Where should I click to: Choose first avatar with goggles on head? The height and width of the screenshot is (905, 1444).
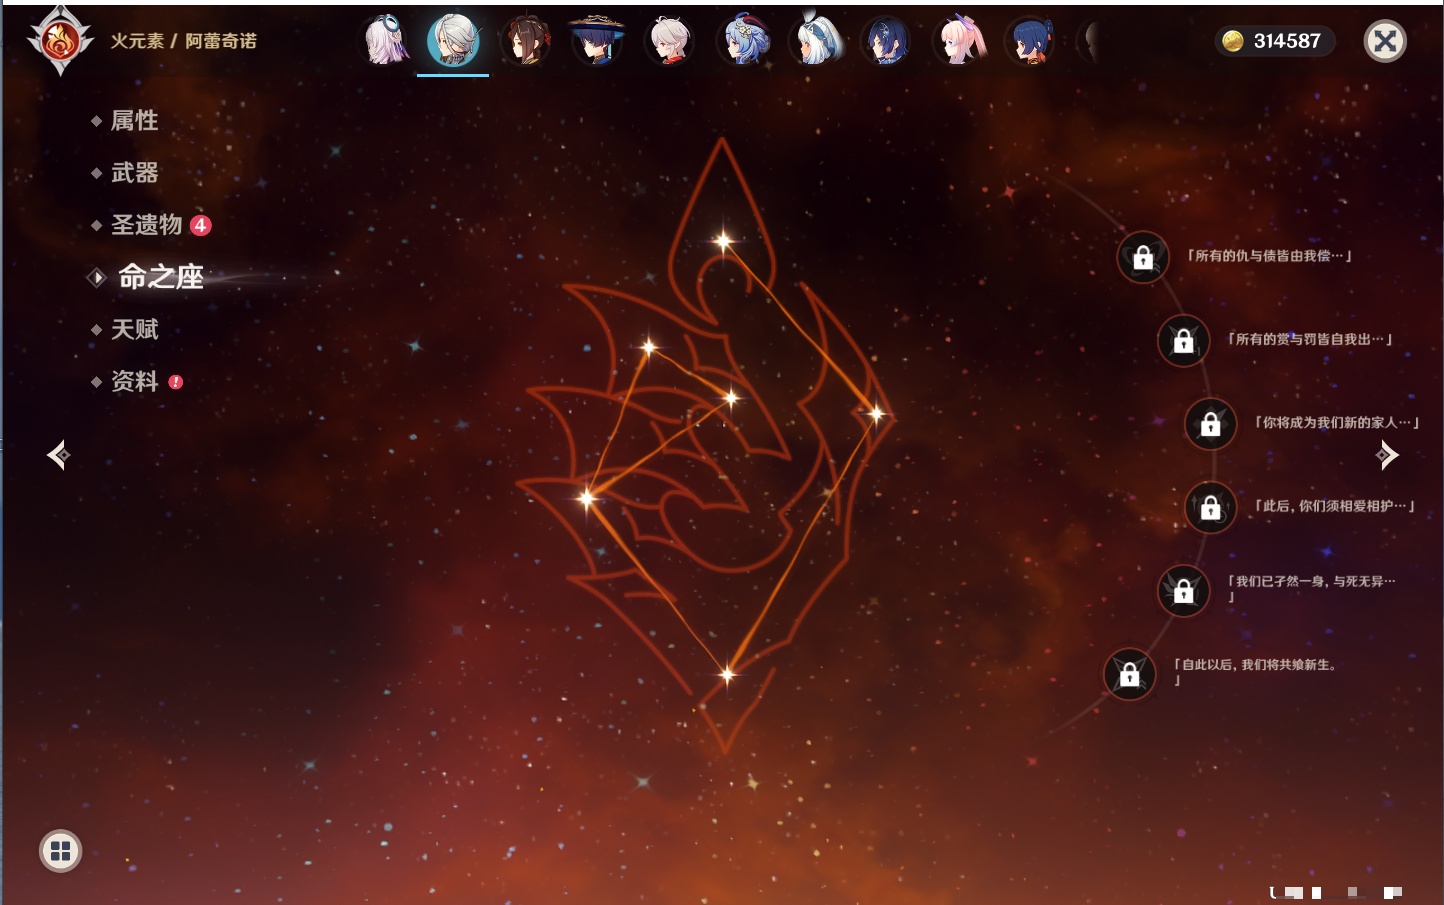point(385,41)
